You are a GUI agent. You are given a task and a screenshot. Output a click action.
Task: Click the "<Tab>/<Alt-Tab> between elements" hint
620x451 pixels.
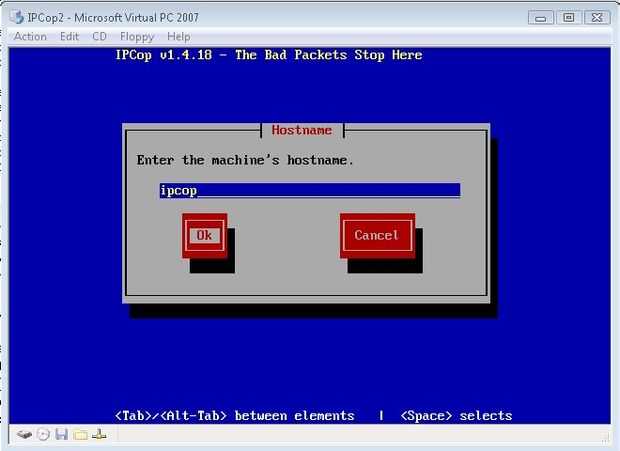(x=234, y=416)
